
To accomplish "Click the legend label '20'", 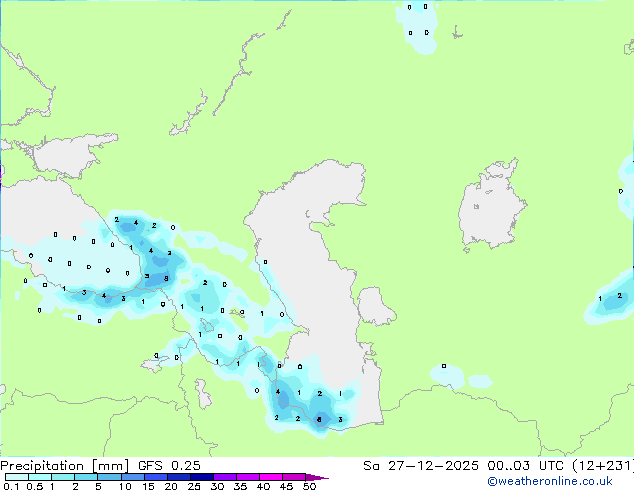I will tap(171, 486).
